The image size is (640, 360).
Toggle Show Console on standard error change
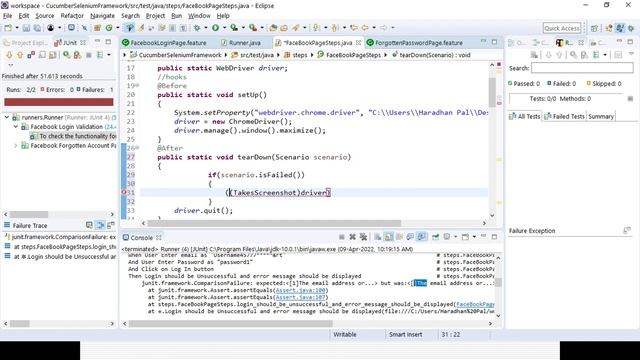(422, 237)
